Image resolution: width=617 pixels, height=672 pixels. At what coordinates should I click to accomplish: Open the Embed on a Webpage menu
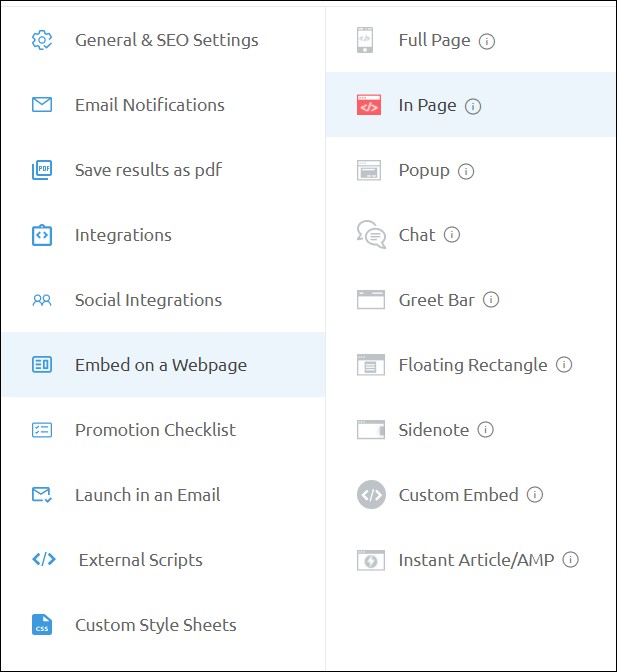click(x=160, y=365)
